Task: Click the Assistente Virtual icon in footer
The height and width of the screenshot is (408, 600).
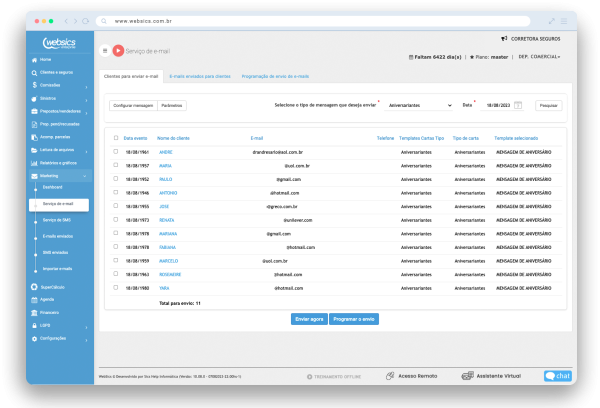Action: pyautogui.click(x=467, y=376)
